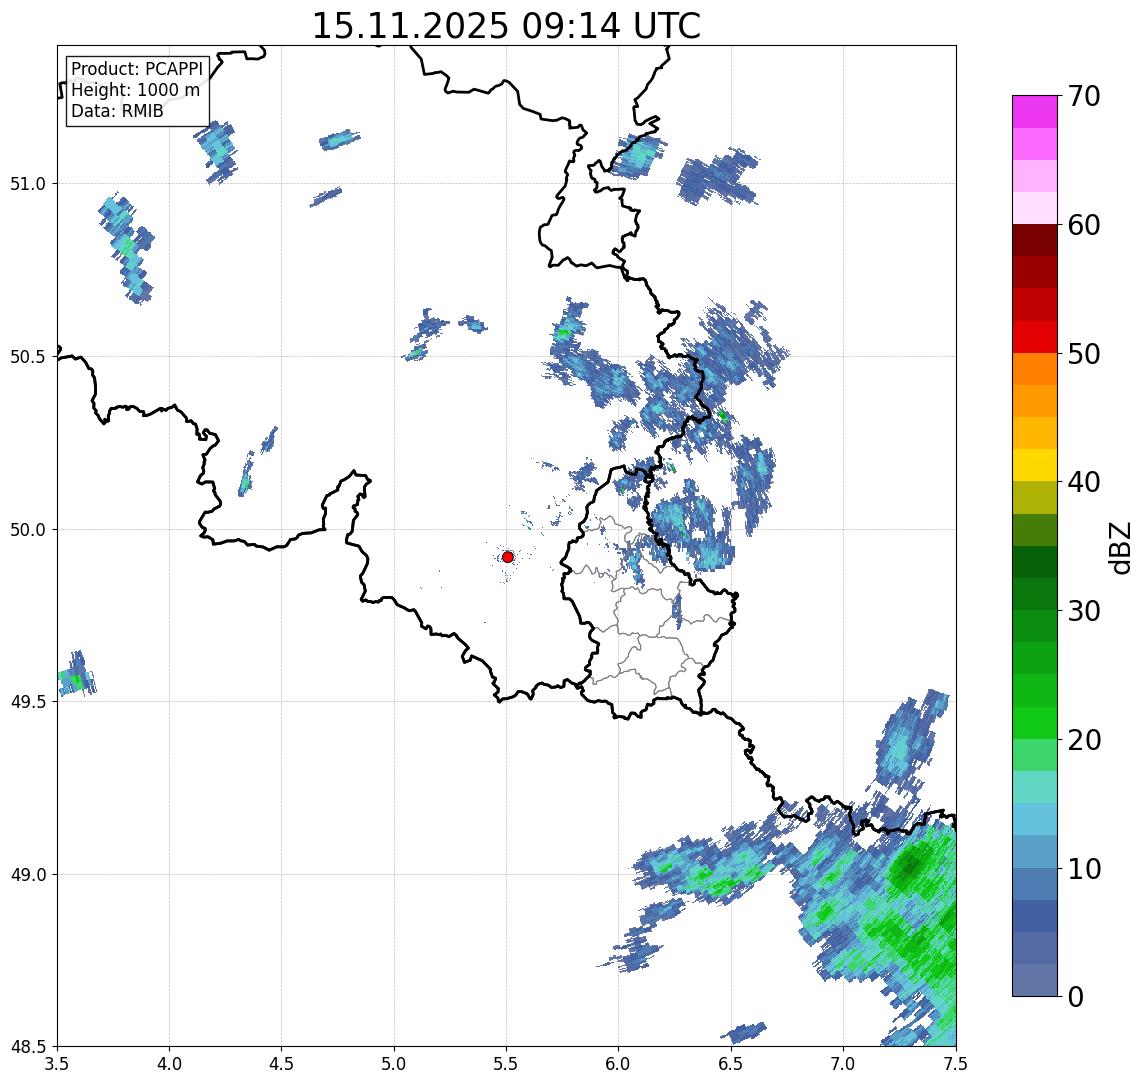Click the colorbar tick label '0'
Image resolution: width=1145 pixels, height=1084 pixels.
1076,997
